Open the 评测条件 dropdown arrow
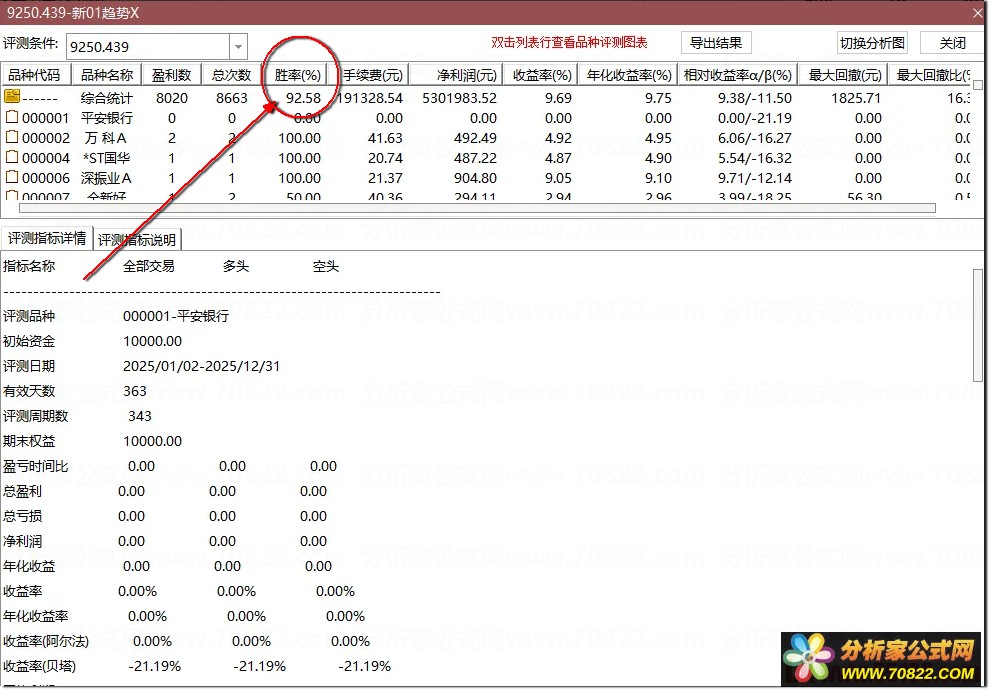The height and width of the screenshot is (690, 991). [238, 47]
